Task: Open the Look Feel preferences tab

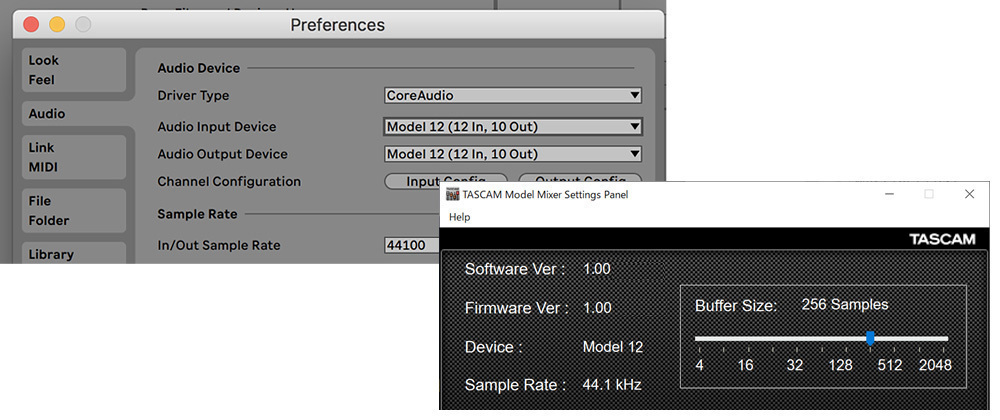Action: tap(73, 70)
